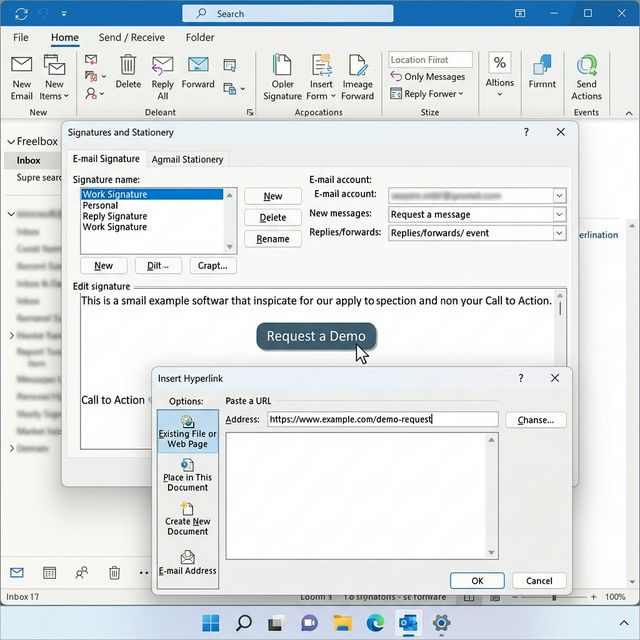
Task: Click the sync icon in title bar
Action: 21,14
